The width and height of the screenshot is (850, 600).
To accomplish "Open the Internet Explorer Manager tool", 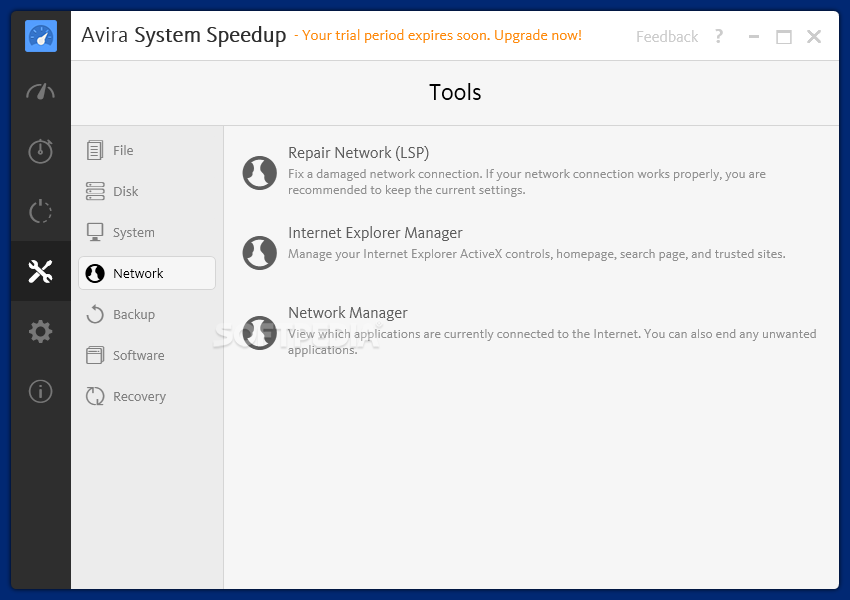I will [375, 233].
